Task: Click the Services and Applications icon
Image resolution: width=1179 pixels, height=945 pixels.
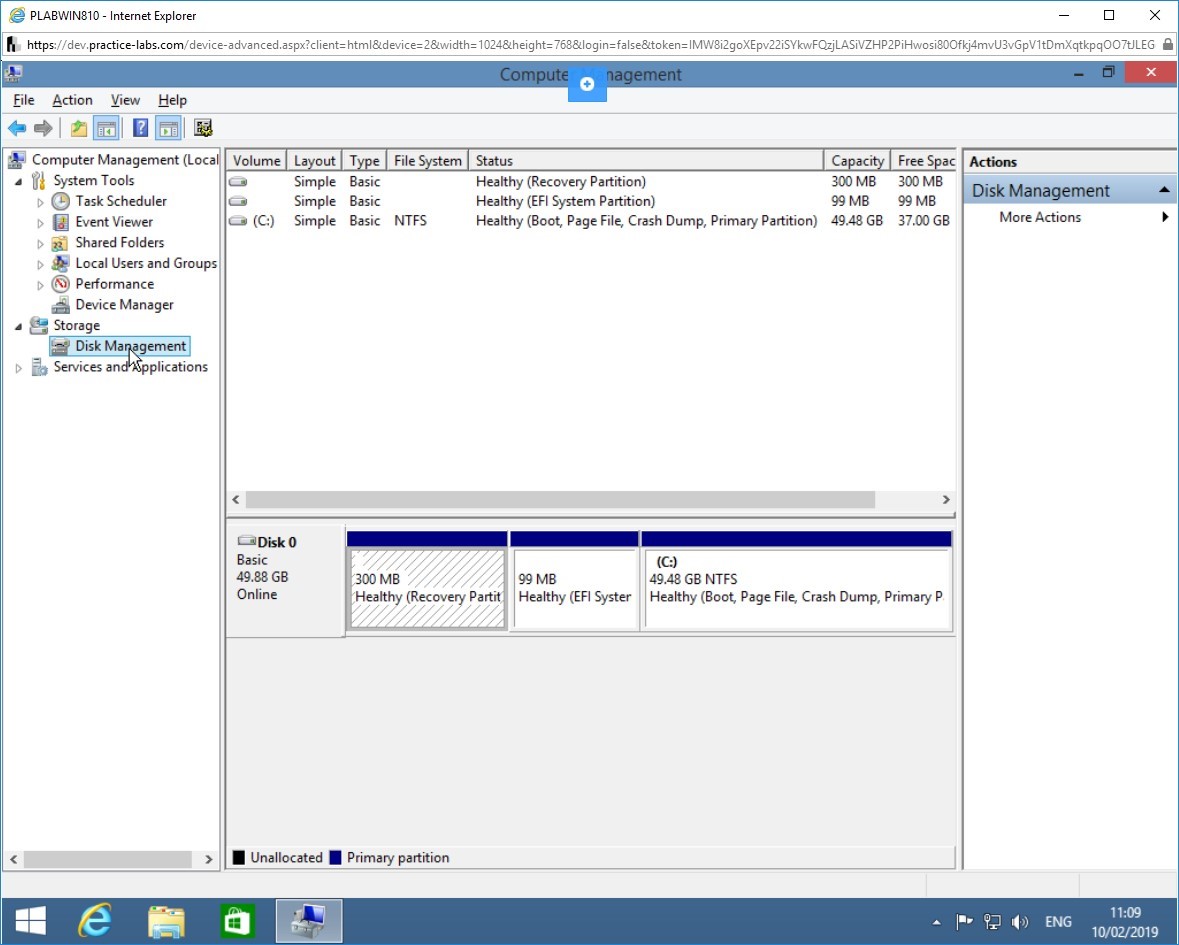Action: pyautogui.click(x=38, y=367)
